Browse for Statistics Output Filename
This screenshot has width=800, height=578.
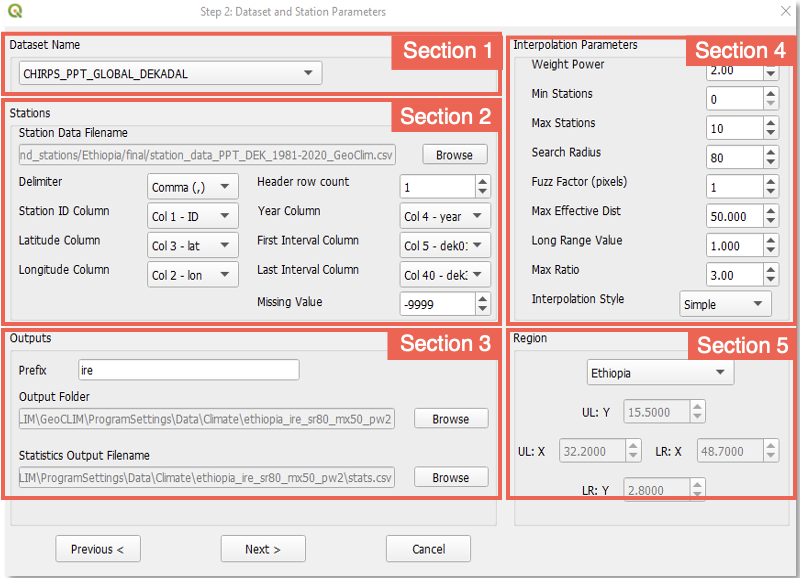click(451, 478)
